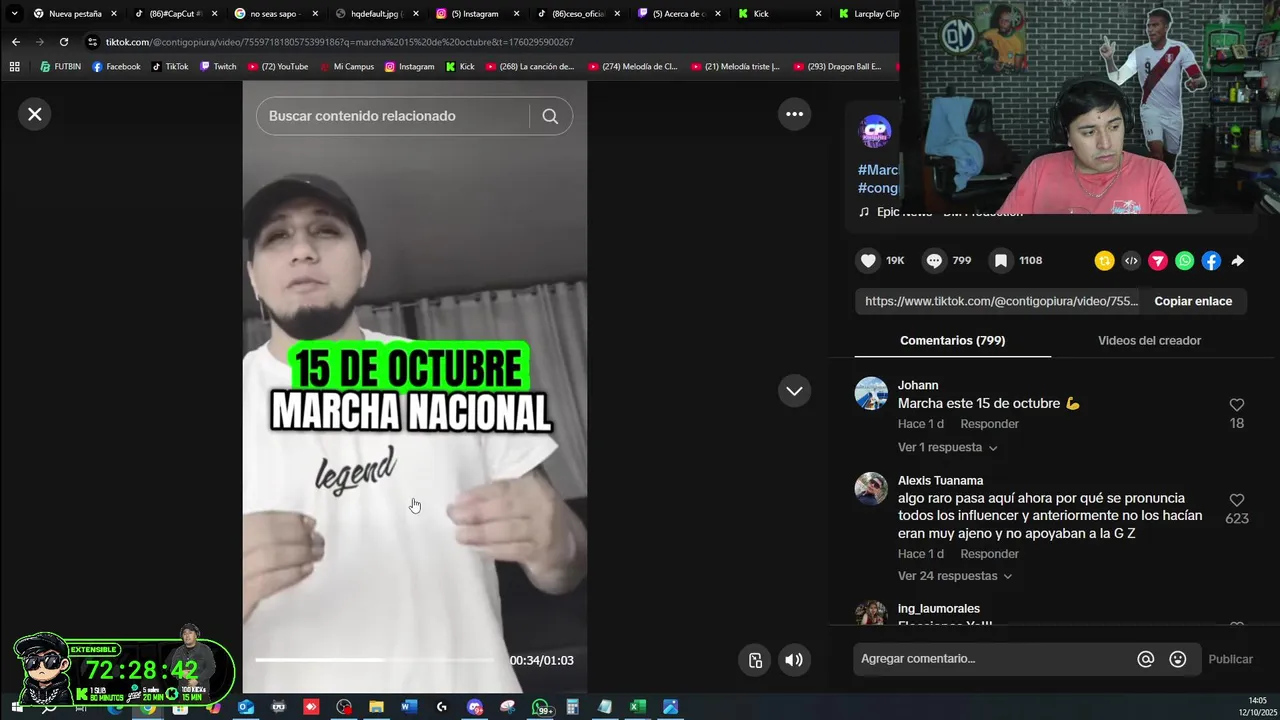This screenshot has height=720, width=1280.
Task: Switch to no seas sapo Google tab
Action: (x=277, y=14)
